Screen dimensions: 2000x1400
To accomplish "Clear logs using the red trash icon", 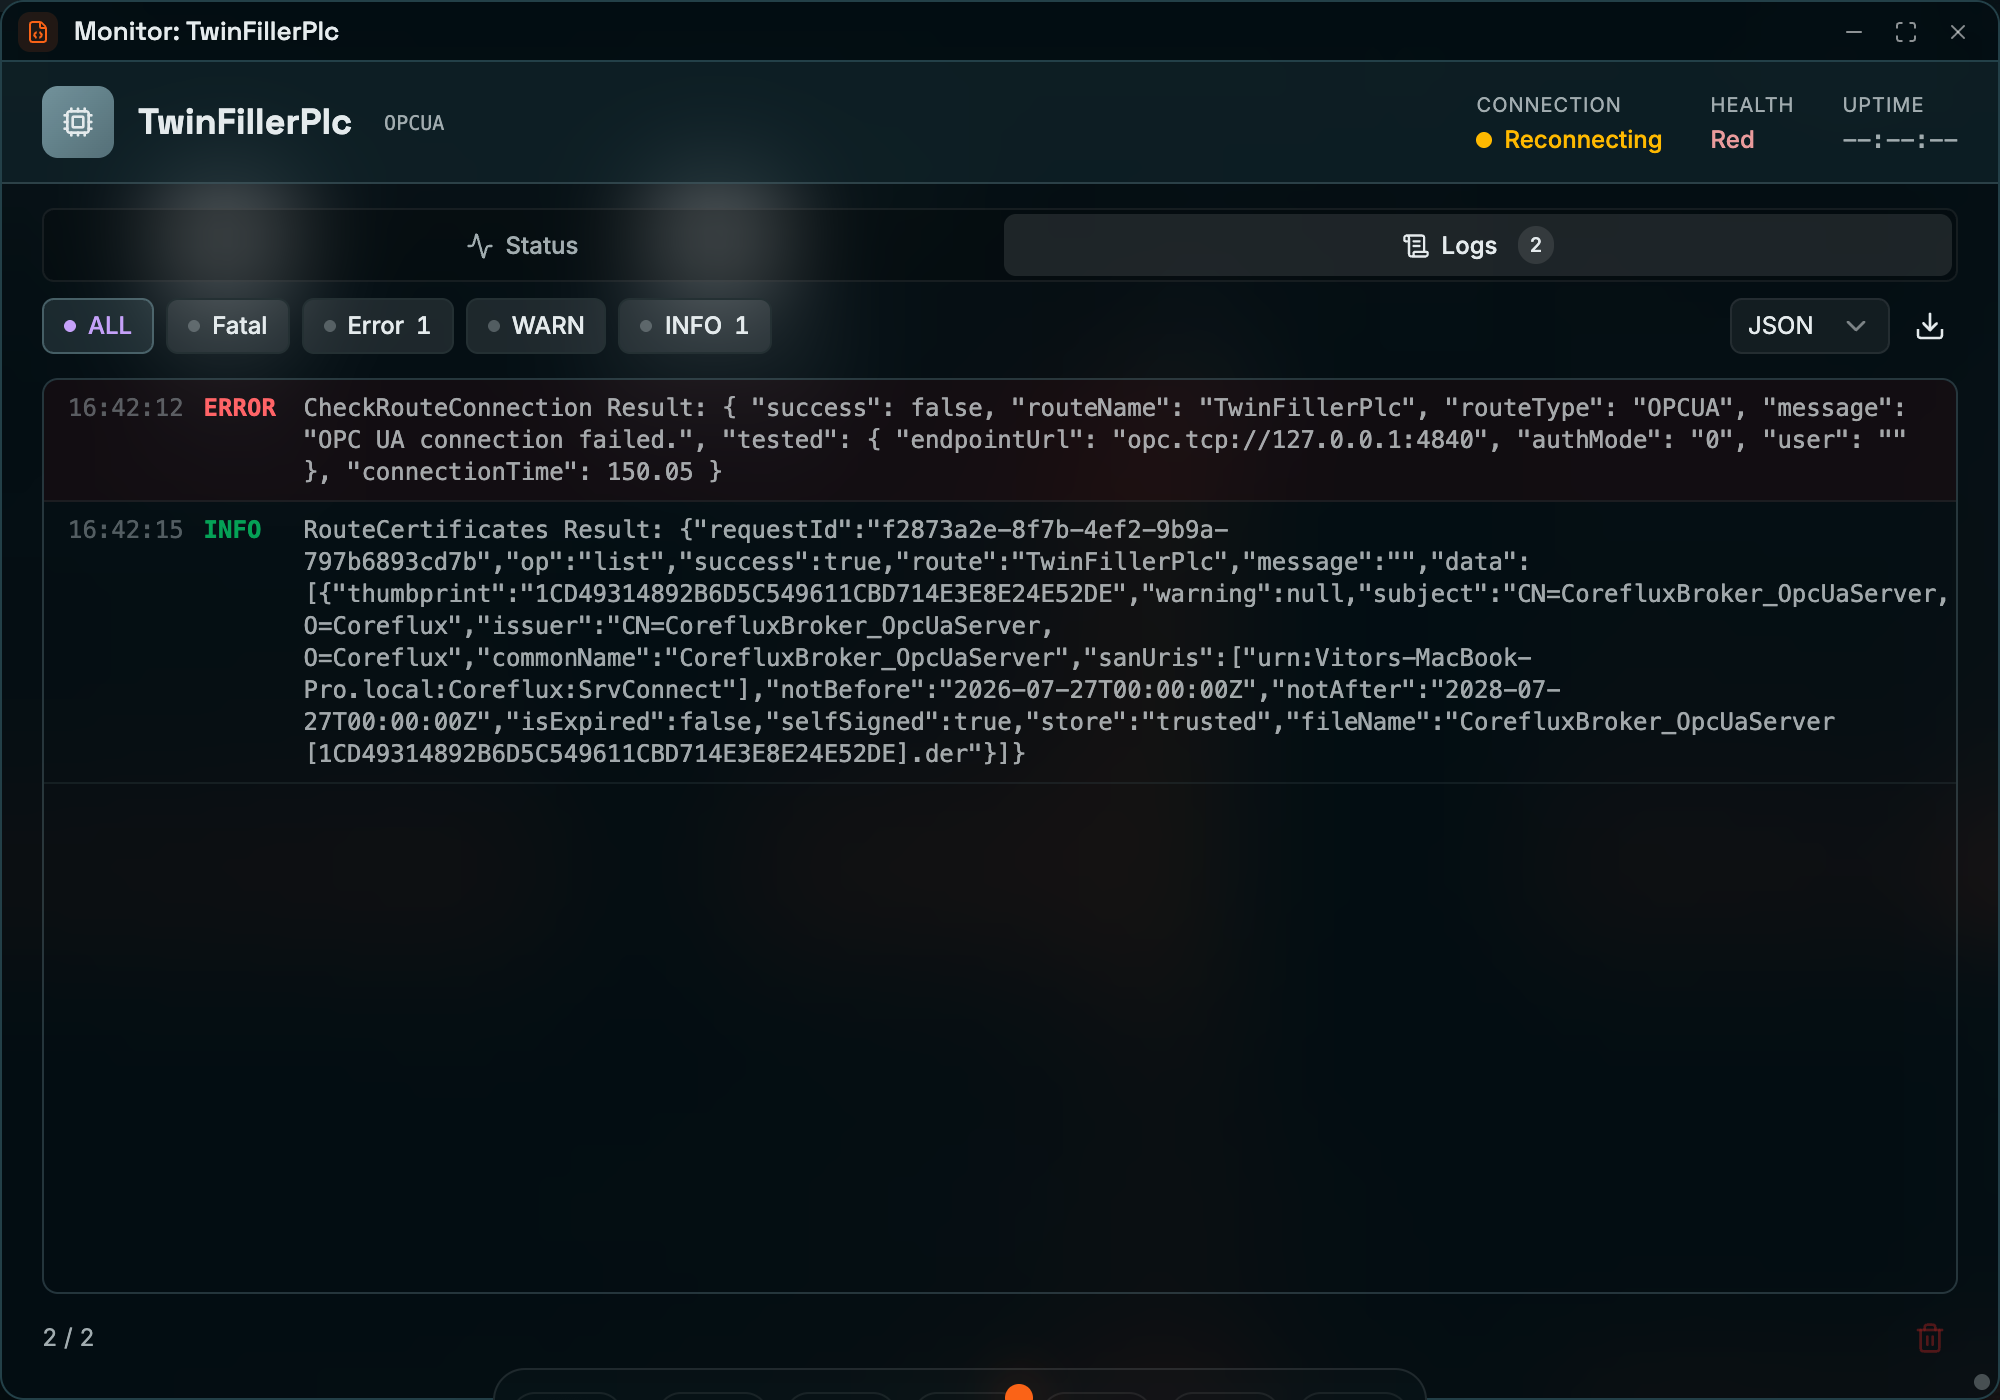I will pyautogui.click(x=1929, y=1338).
